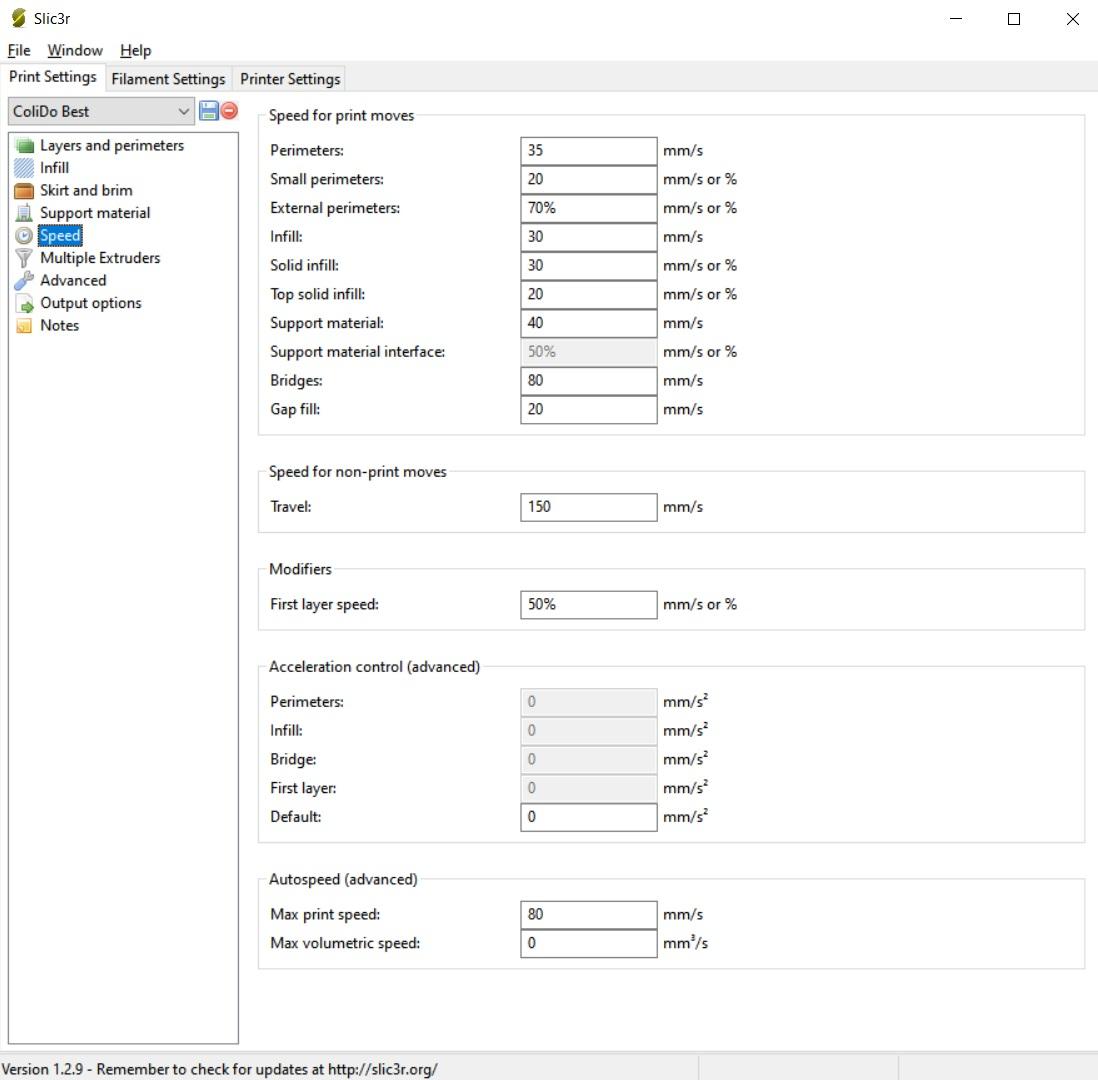The image size is (1098, 1080).
Task: Focus the Max print speed field
Action: tap(588, 914)
